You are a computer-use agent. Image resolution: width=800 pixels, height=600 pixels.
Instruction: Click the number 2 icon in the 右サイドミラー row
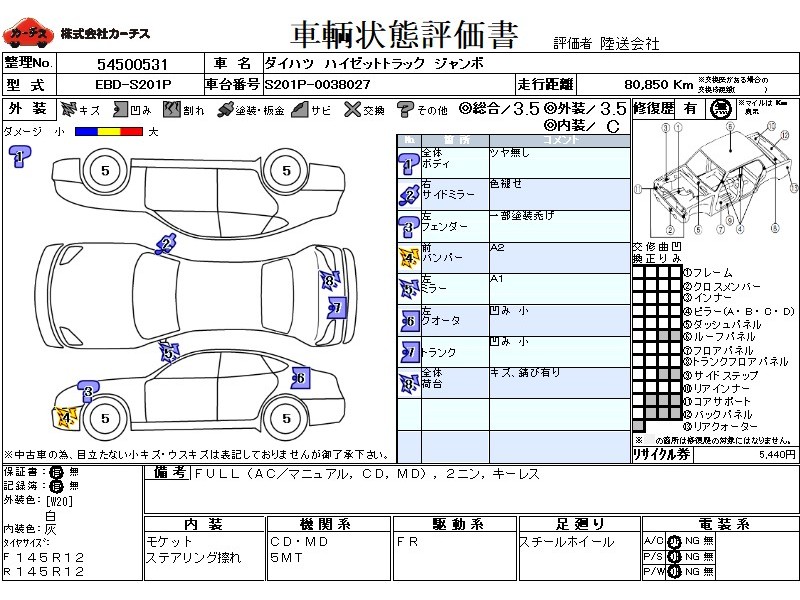pyautogui.click(x=409, y=195)
